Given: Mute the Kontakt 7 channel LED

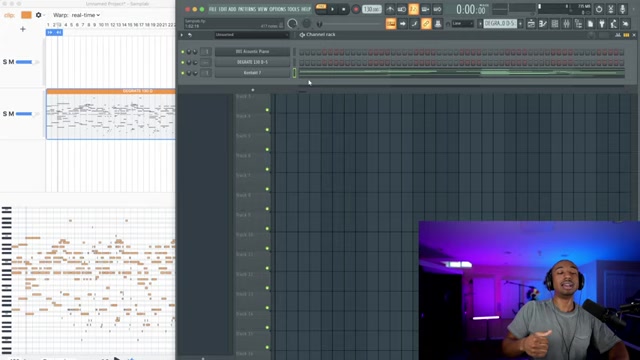Looking at the screenshot, I should pos(182,73).
